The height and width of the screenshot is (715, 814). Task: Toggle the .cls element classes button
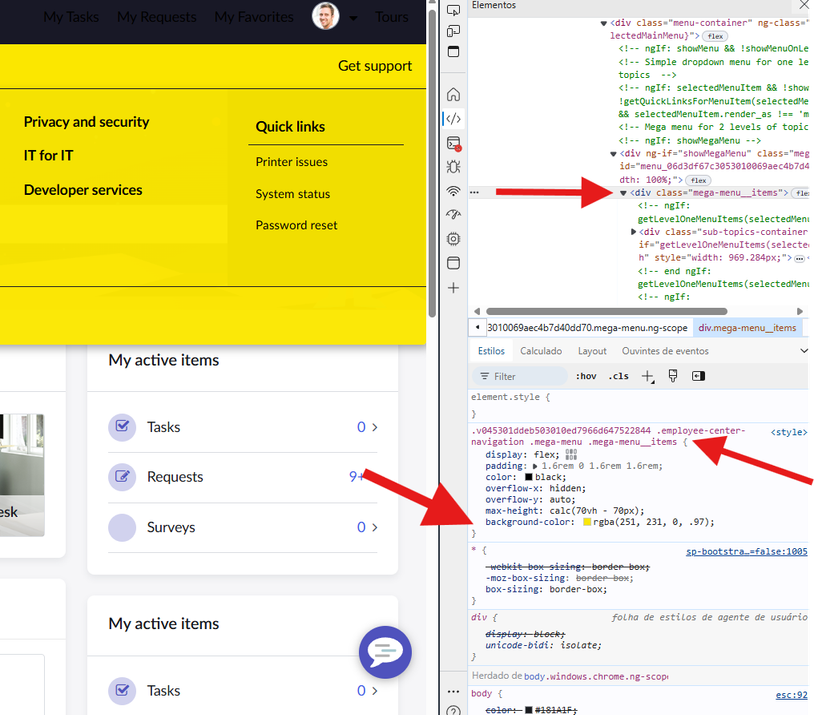(x=618, y=376)
